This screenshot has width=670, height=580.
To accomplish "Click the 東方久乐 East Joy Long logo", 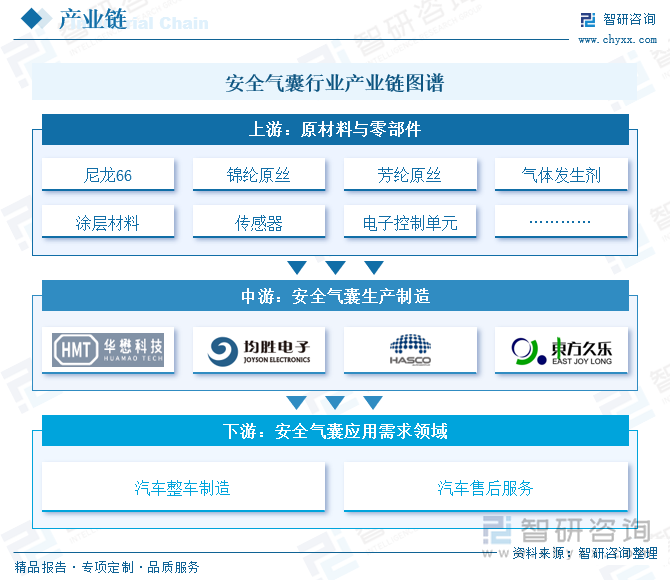I will (561, 351).
